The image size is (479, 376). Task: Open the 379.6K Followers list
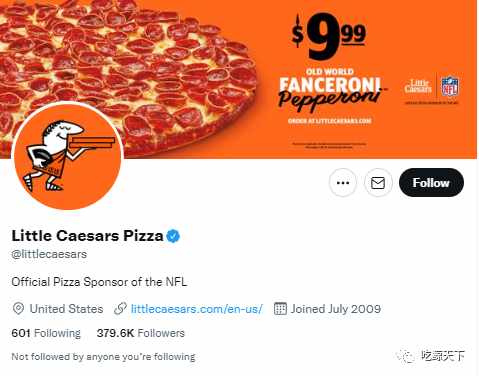pyautogui.click(x=140, y=333)
